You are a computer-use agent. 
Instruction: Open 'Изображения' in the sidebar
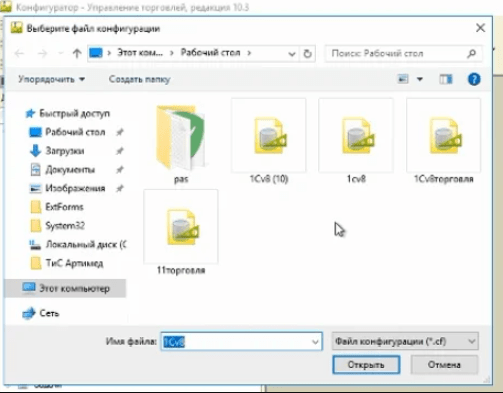click(x=68, y=188)
